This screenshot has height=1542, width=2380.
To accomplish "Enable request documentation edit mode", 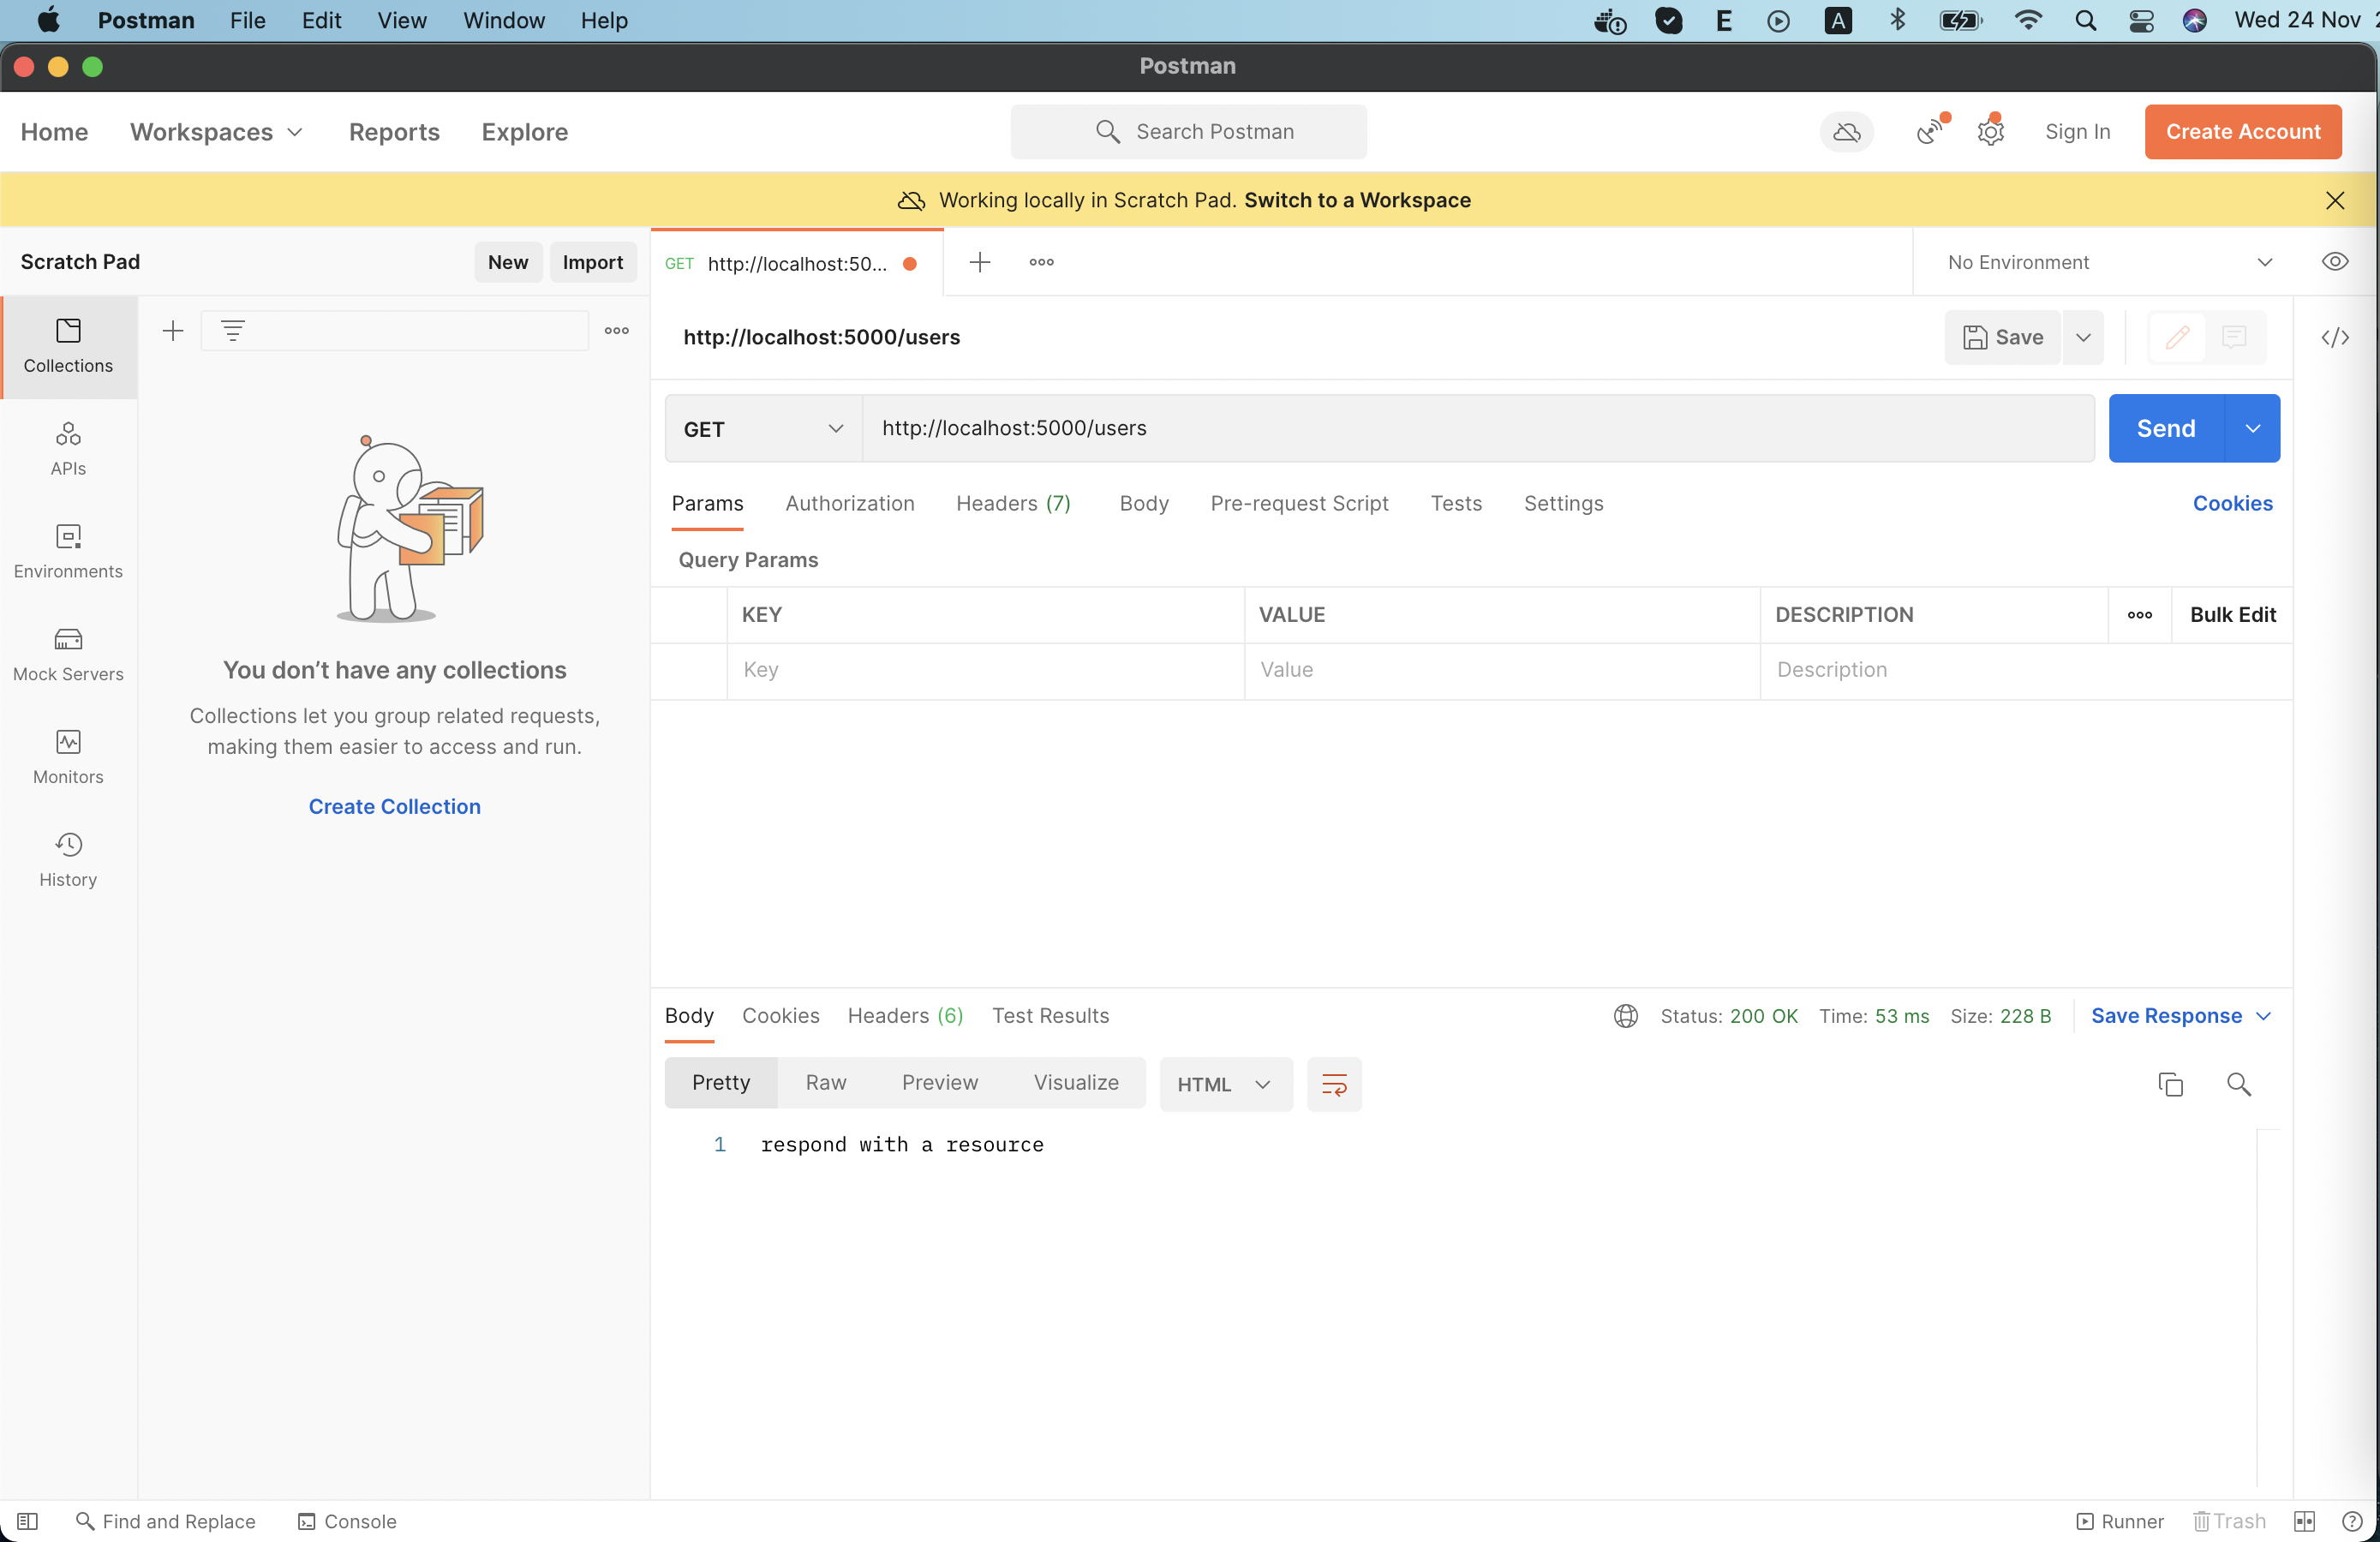I will click(x=2176, y=338).
